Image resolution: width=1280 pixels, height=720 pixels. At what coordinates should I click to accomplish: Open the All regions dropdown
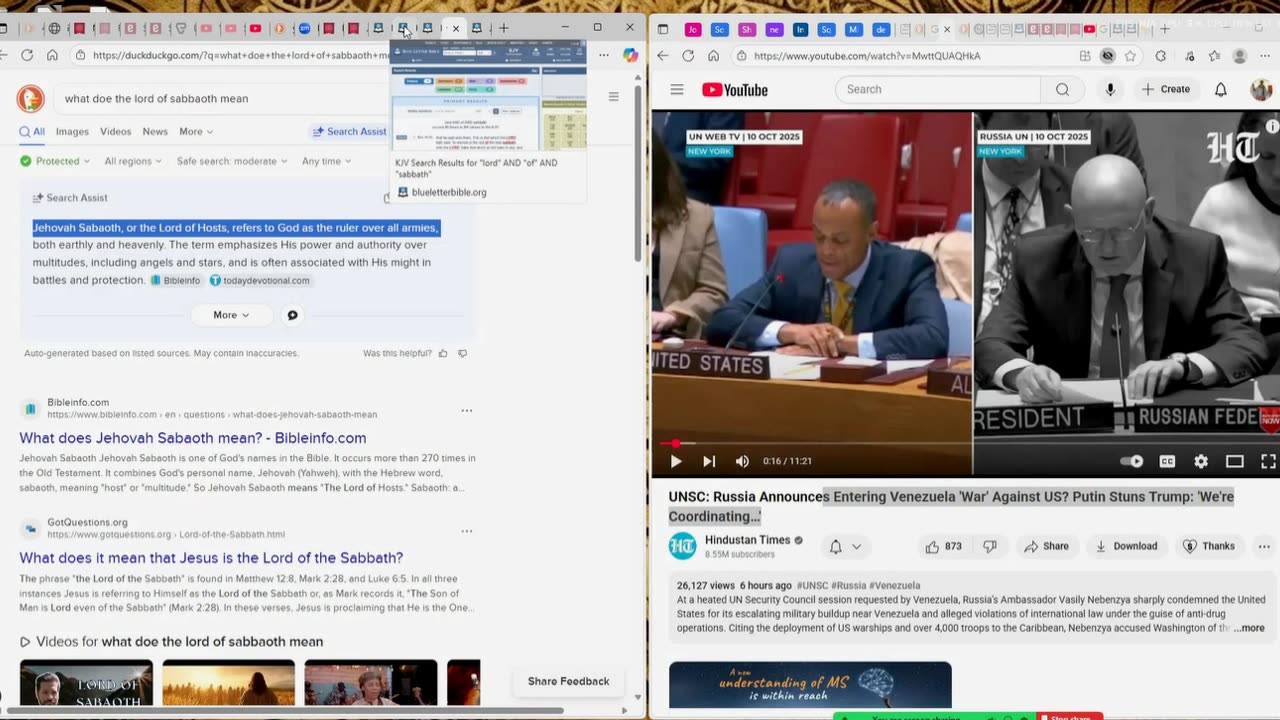[x=133, y=161]
